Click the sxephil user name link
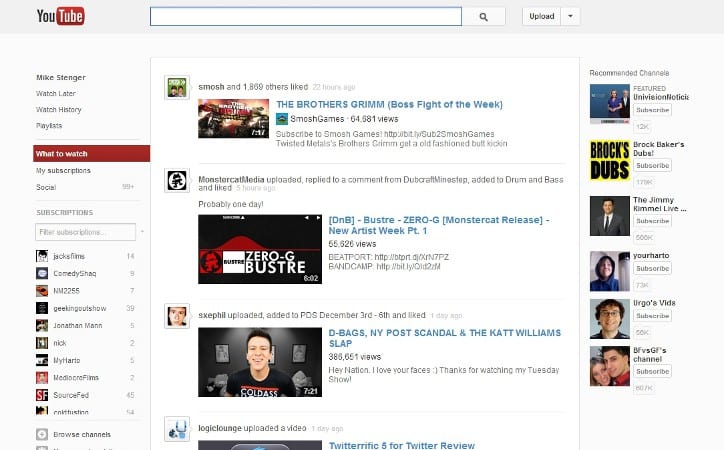 pos(212,315)
